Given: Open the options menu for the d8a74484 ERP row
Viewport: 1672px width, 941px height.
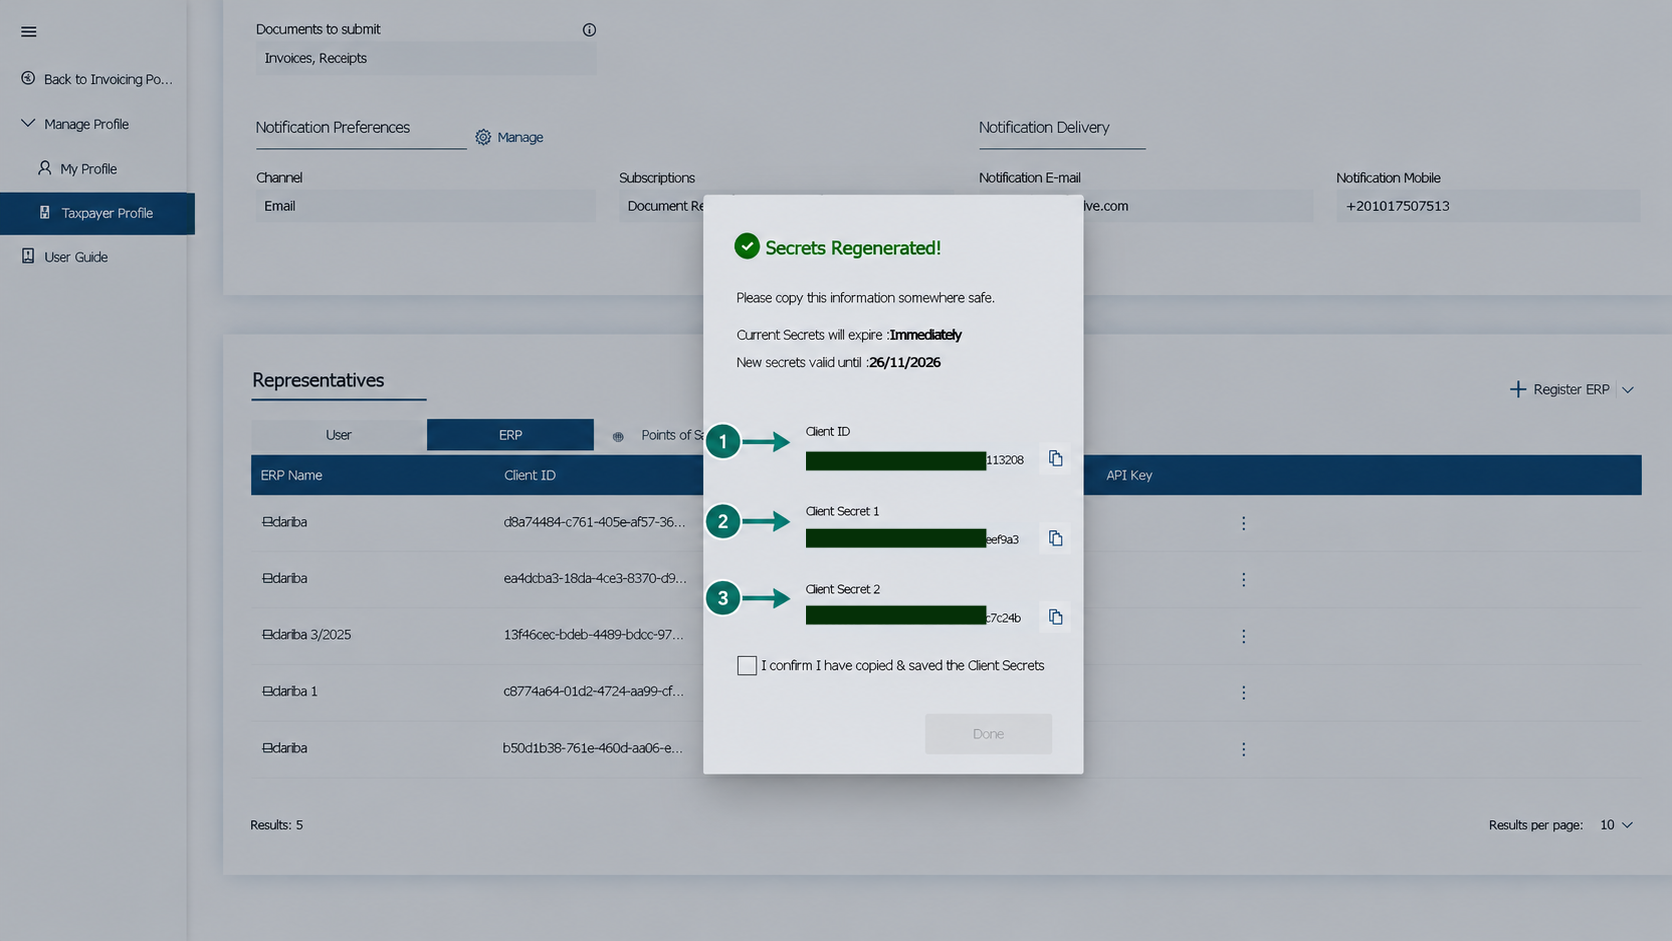Looking at the screenshot, I should pos(1243,523).
